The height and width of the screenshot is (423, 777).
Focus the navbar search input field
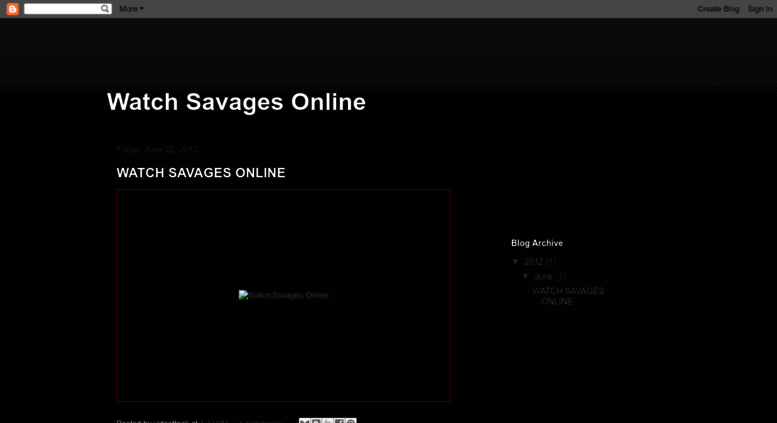coord(62,9)
